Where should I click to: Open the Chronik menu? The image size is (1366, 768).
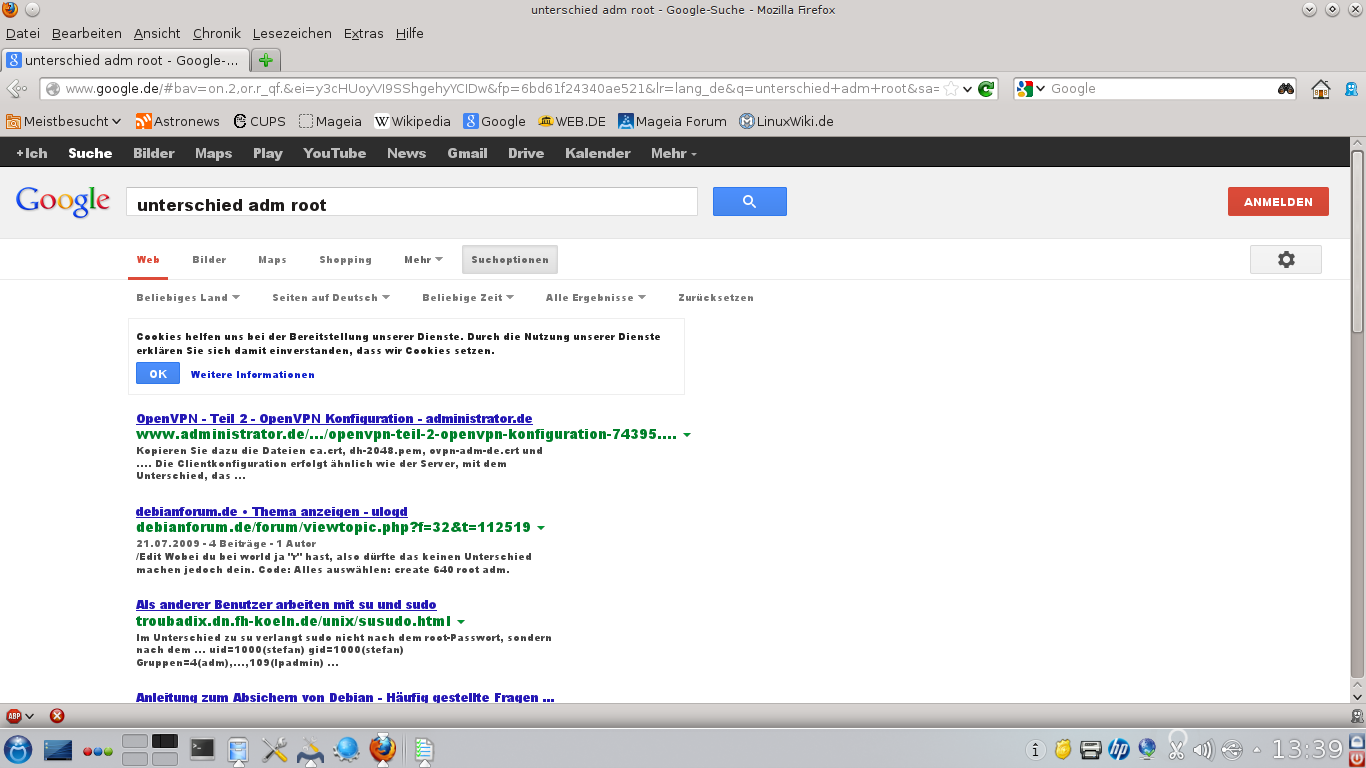[217, 33]
